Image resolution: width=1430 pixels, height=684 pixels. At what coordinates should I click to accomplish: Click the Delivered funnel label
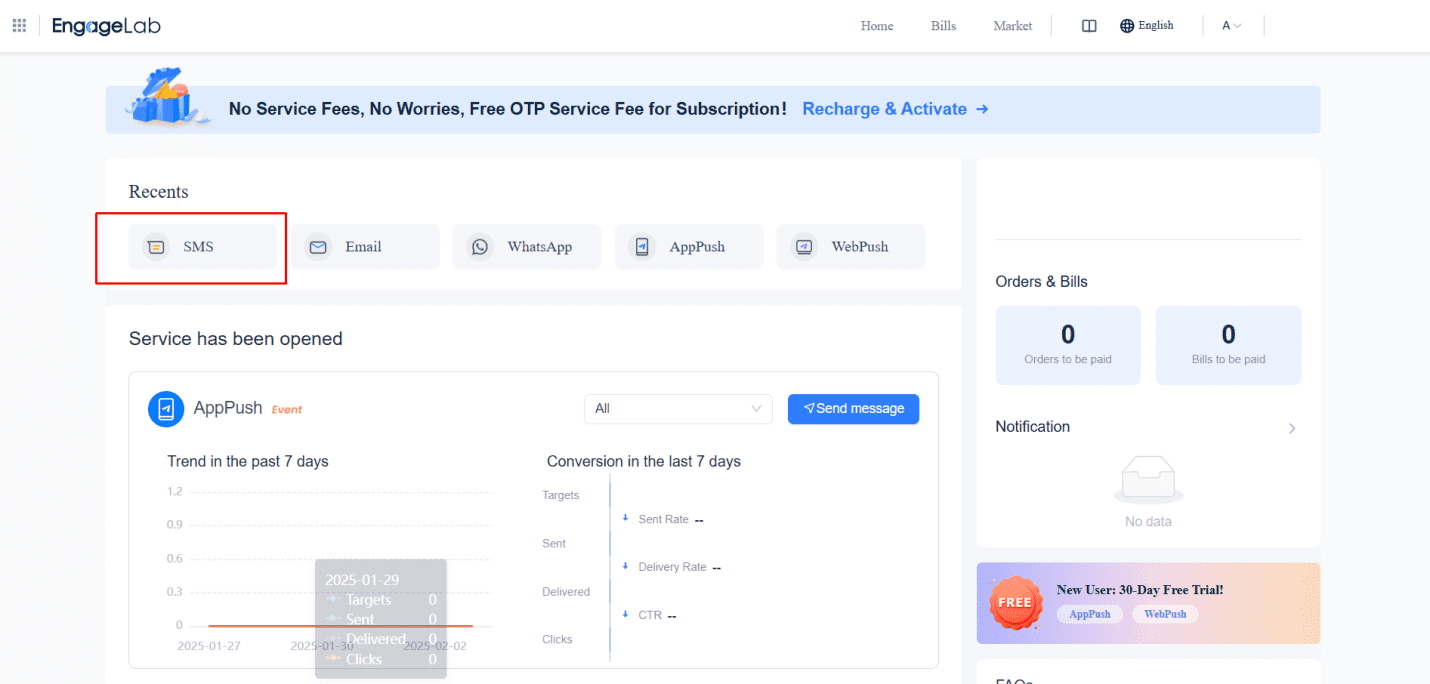point(566,592)
